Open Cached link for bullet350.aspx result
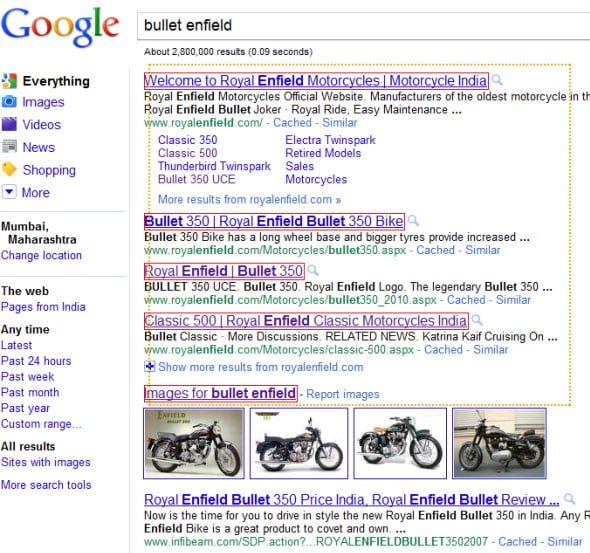Viewport: 590px width, 553px height. (x=435, y=250)
